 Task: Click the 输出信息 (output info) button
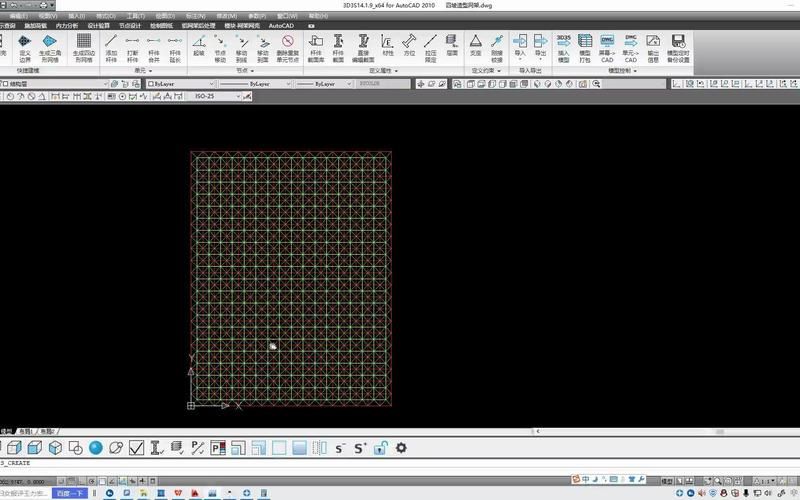653,46
